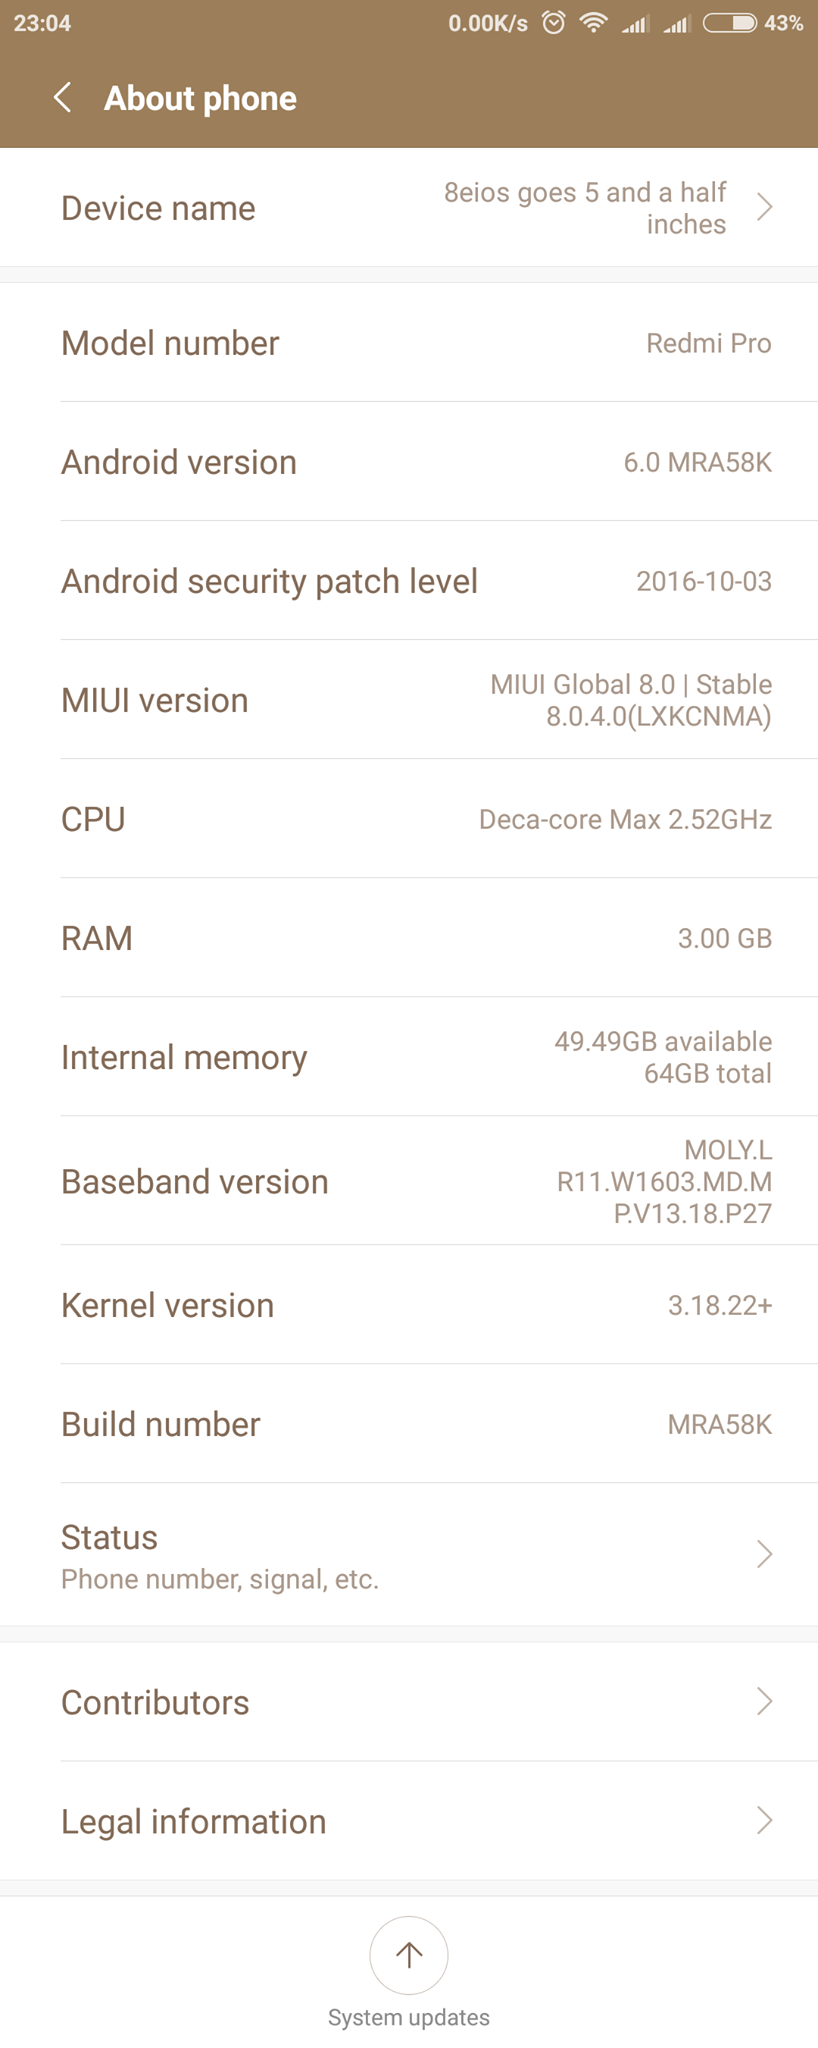Tap the Kernel version row
Image resolution: width=818 pixels, height=2048 pixels.
409,1305
